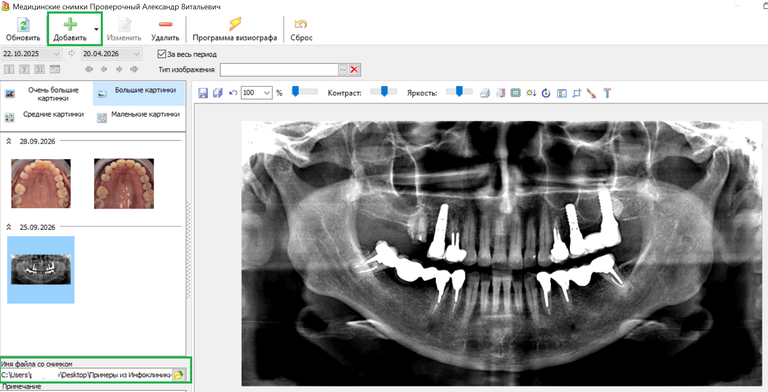The image size is (768, 392).
Task: Click the print icon in viewer toolbar
Action: (485, 93)
